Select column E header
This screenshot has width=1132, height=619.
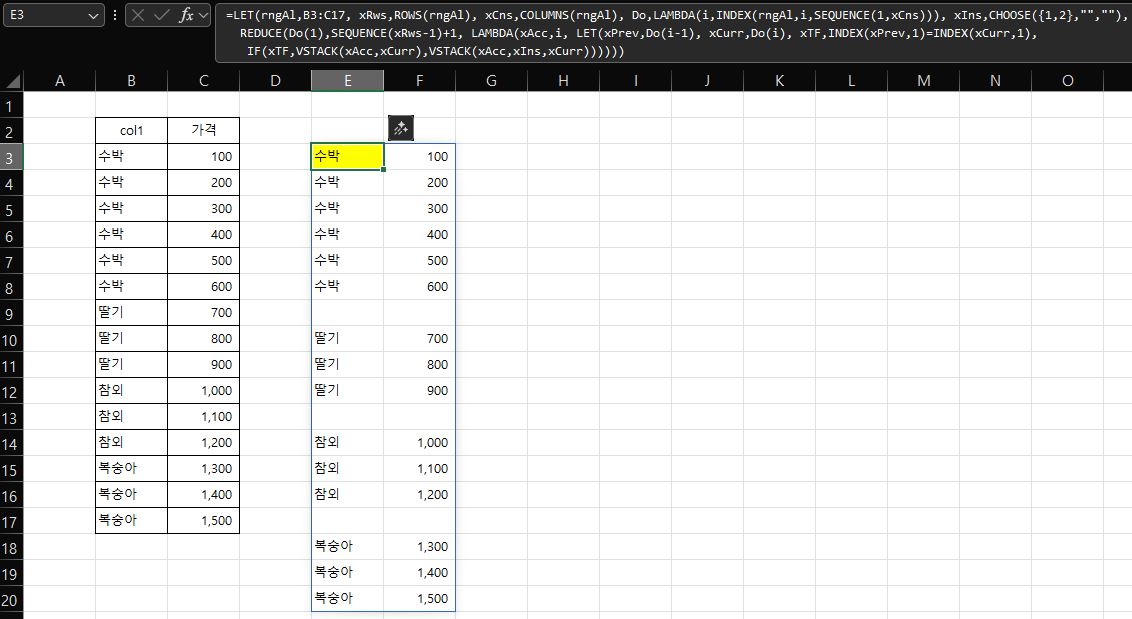(x=347, y=81)
